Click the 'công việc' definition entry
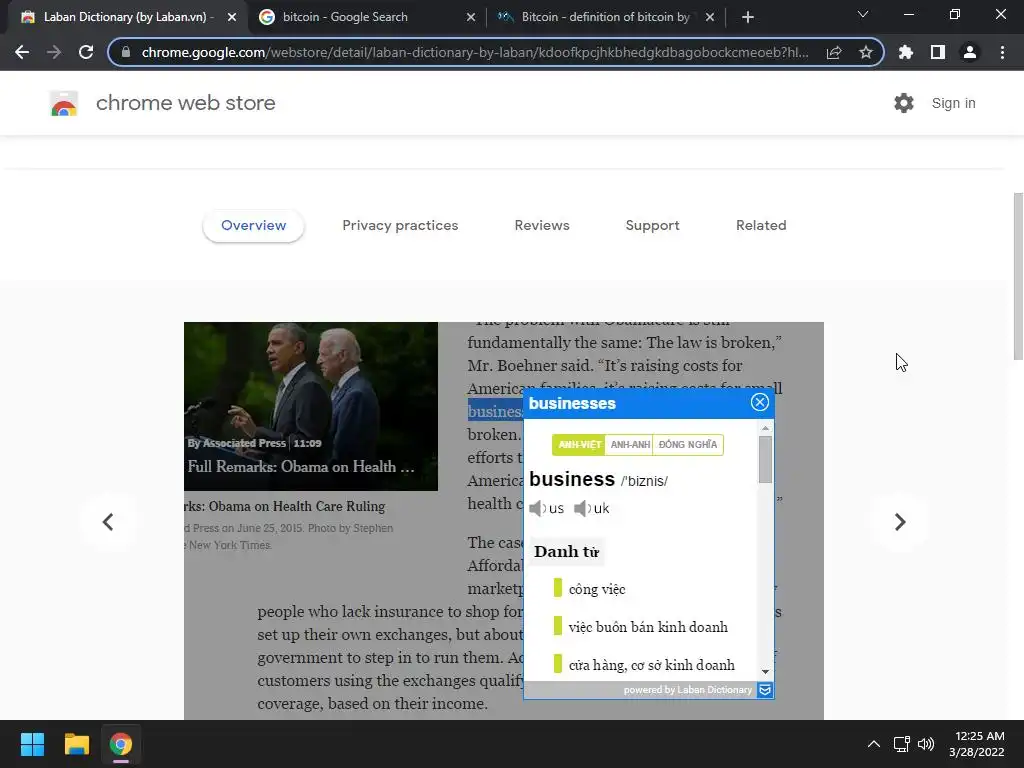1024x768 pixels. (x=597, y=589)
